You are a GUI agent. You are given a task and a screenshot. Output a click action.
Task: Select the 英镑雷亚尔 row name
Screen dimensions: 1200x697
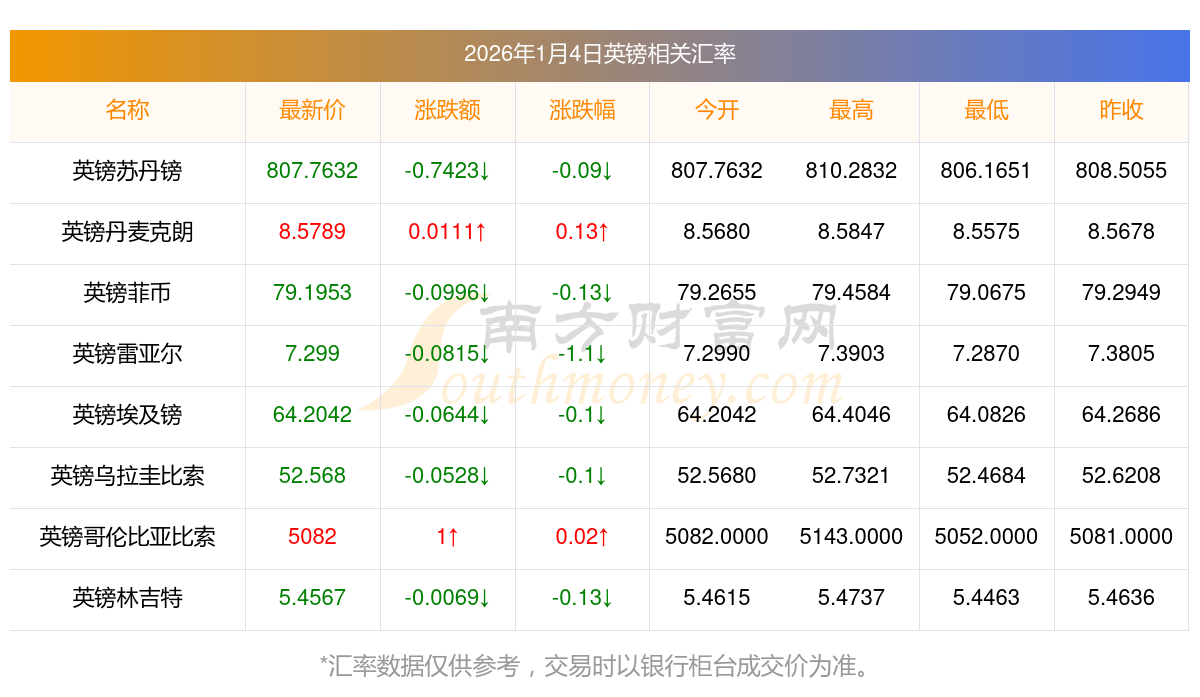coord(127,354)
